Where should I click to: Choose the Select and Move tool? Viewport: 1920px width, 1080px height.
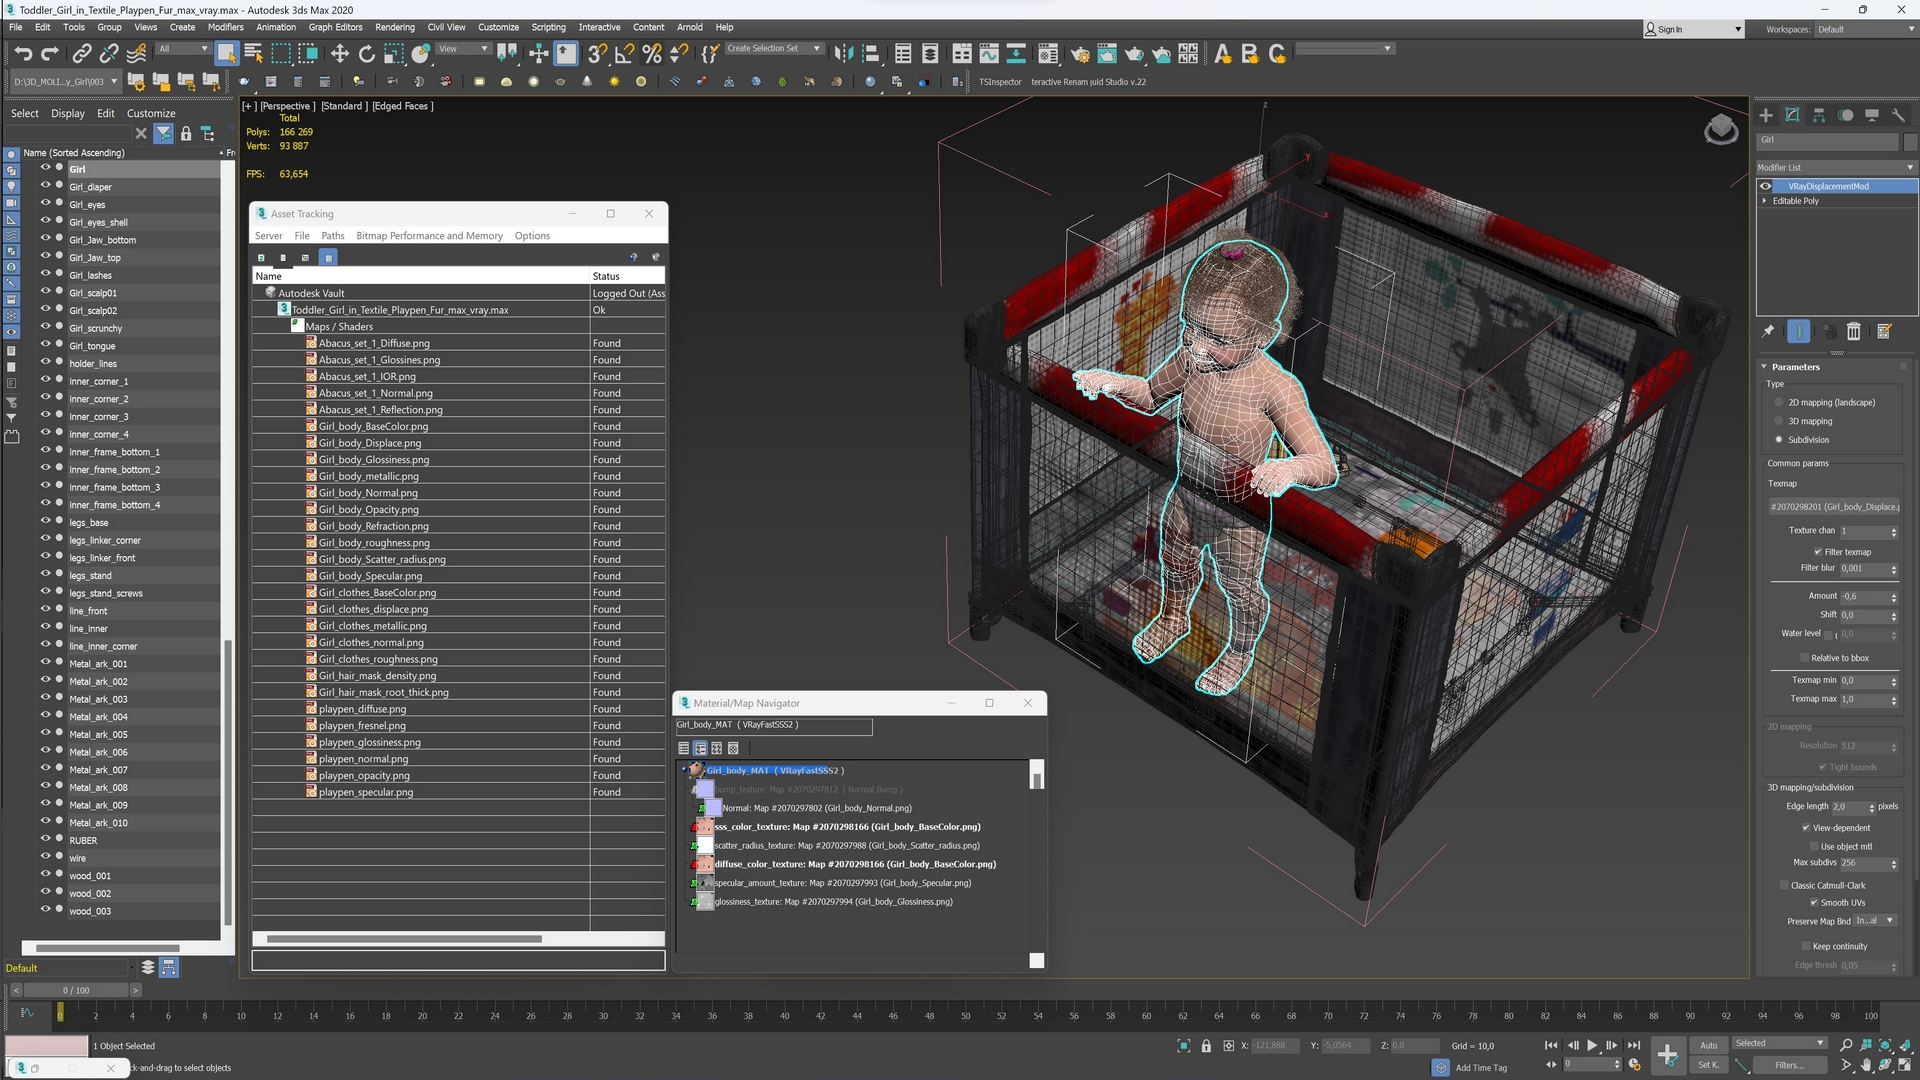tap(340, 53)
